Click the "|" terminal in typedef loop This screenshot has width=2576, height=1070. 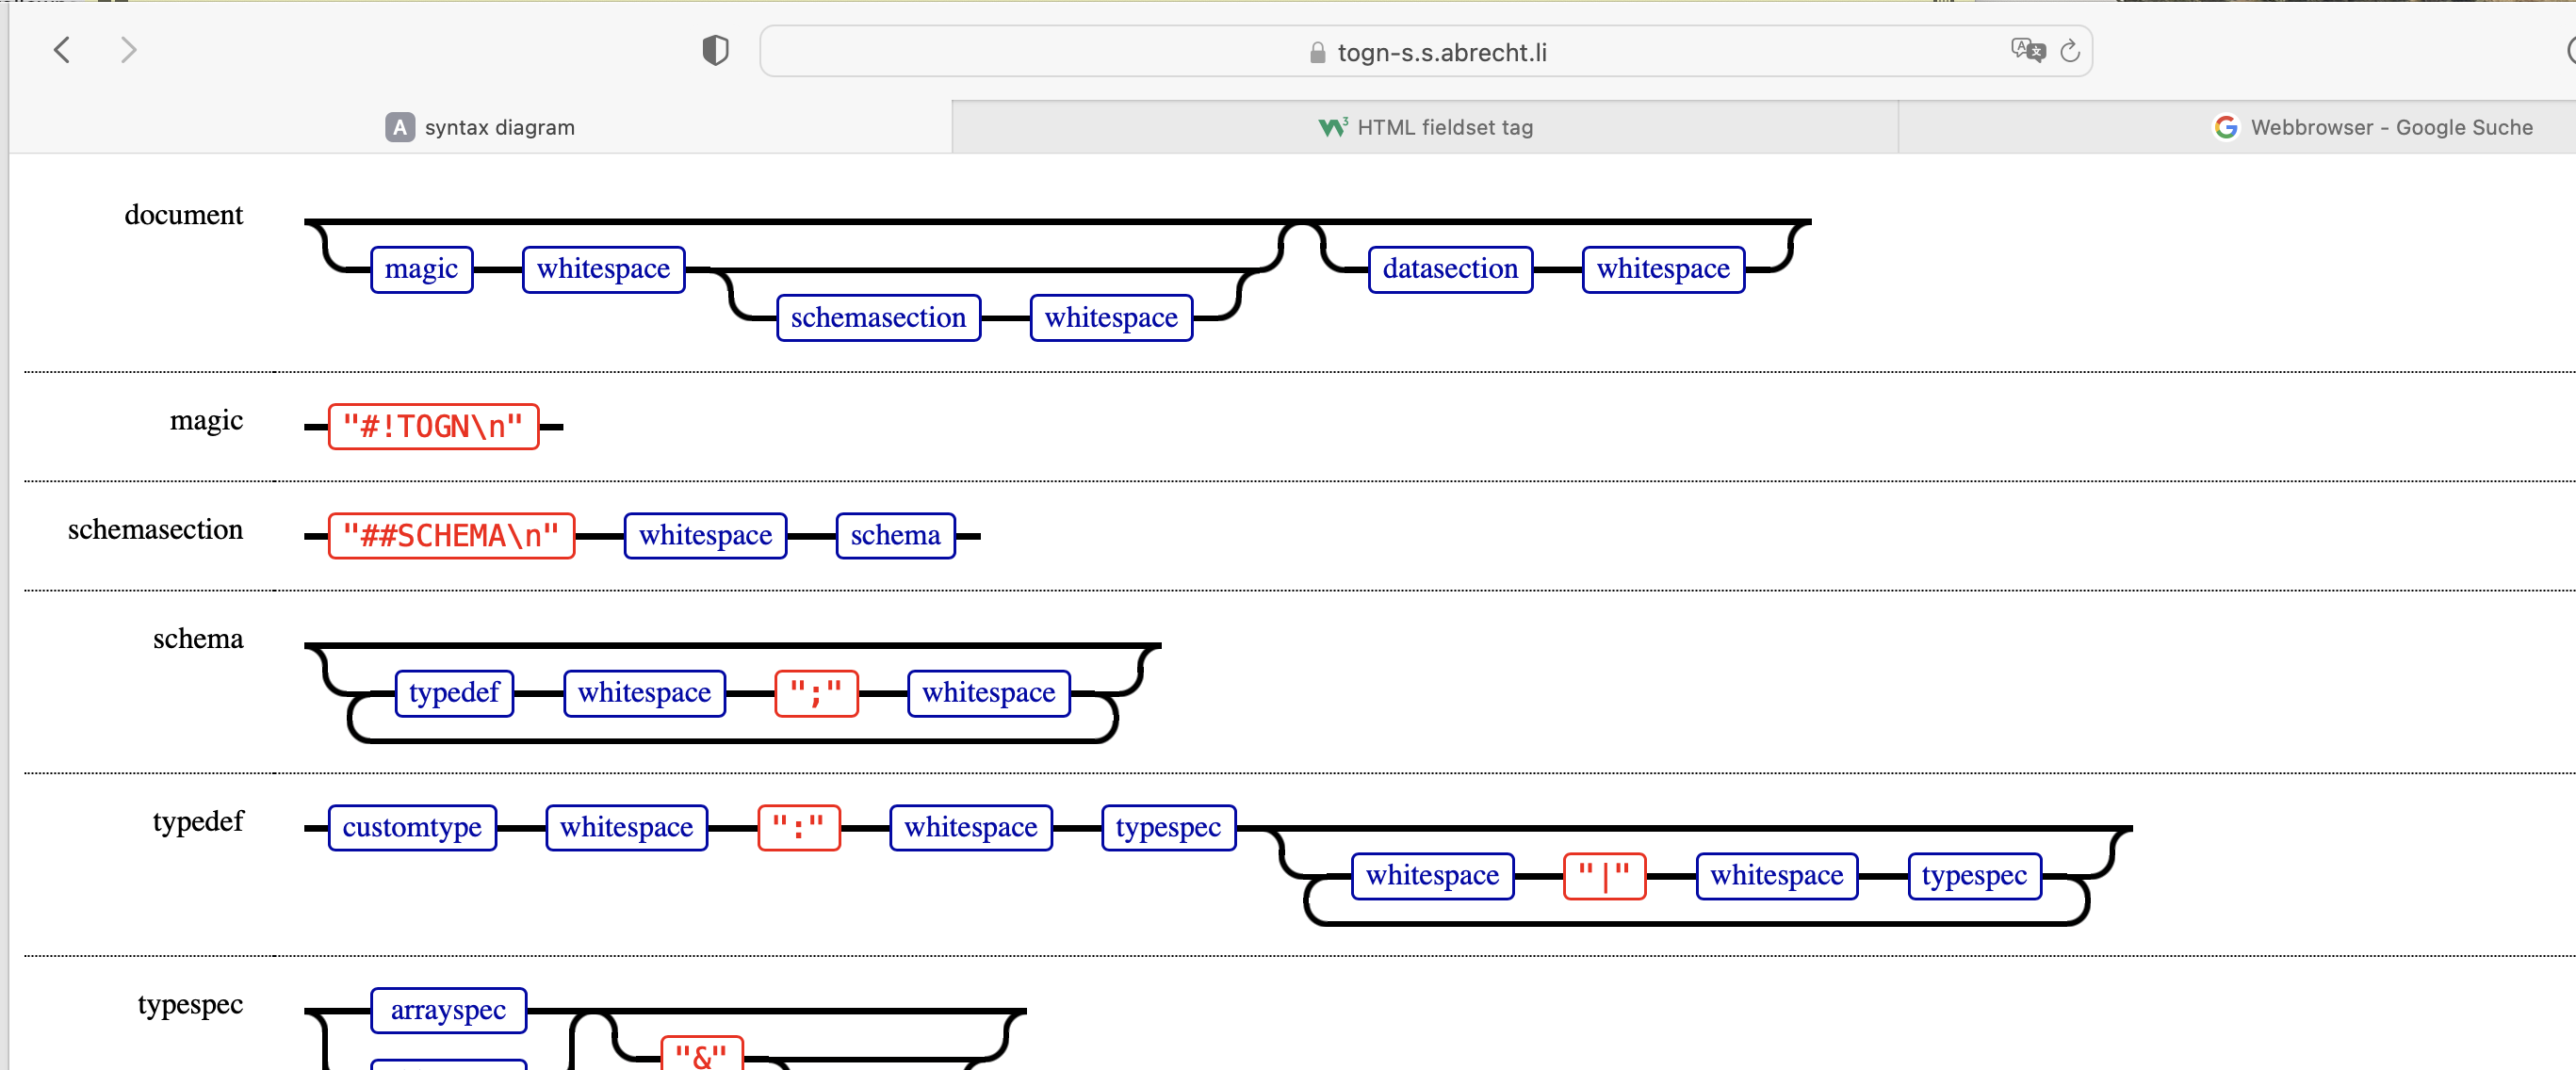1604,876
